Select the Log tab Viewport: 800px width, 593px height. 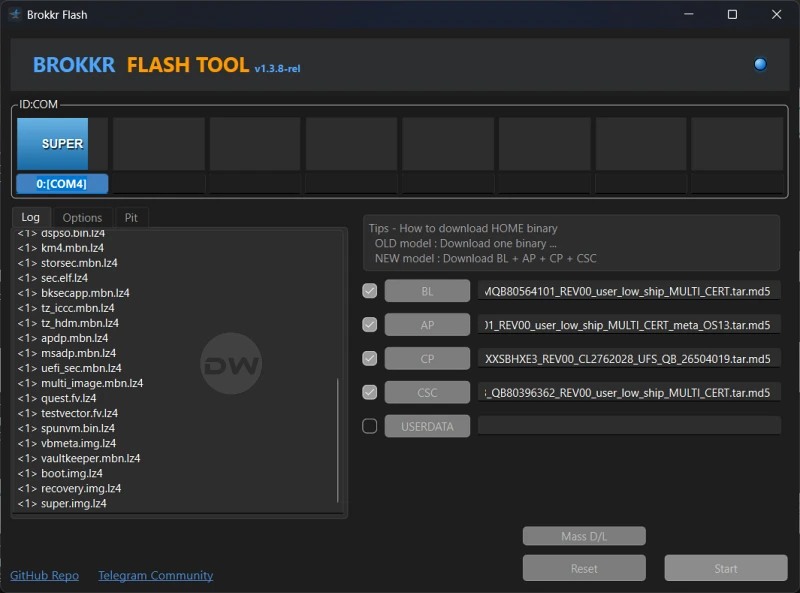(31, 217)
